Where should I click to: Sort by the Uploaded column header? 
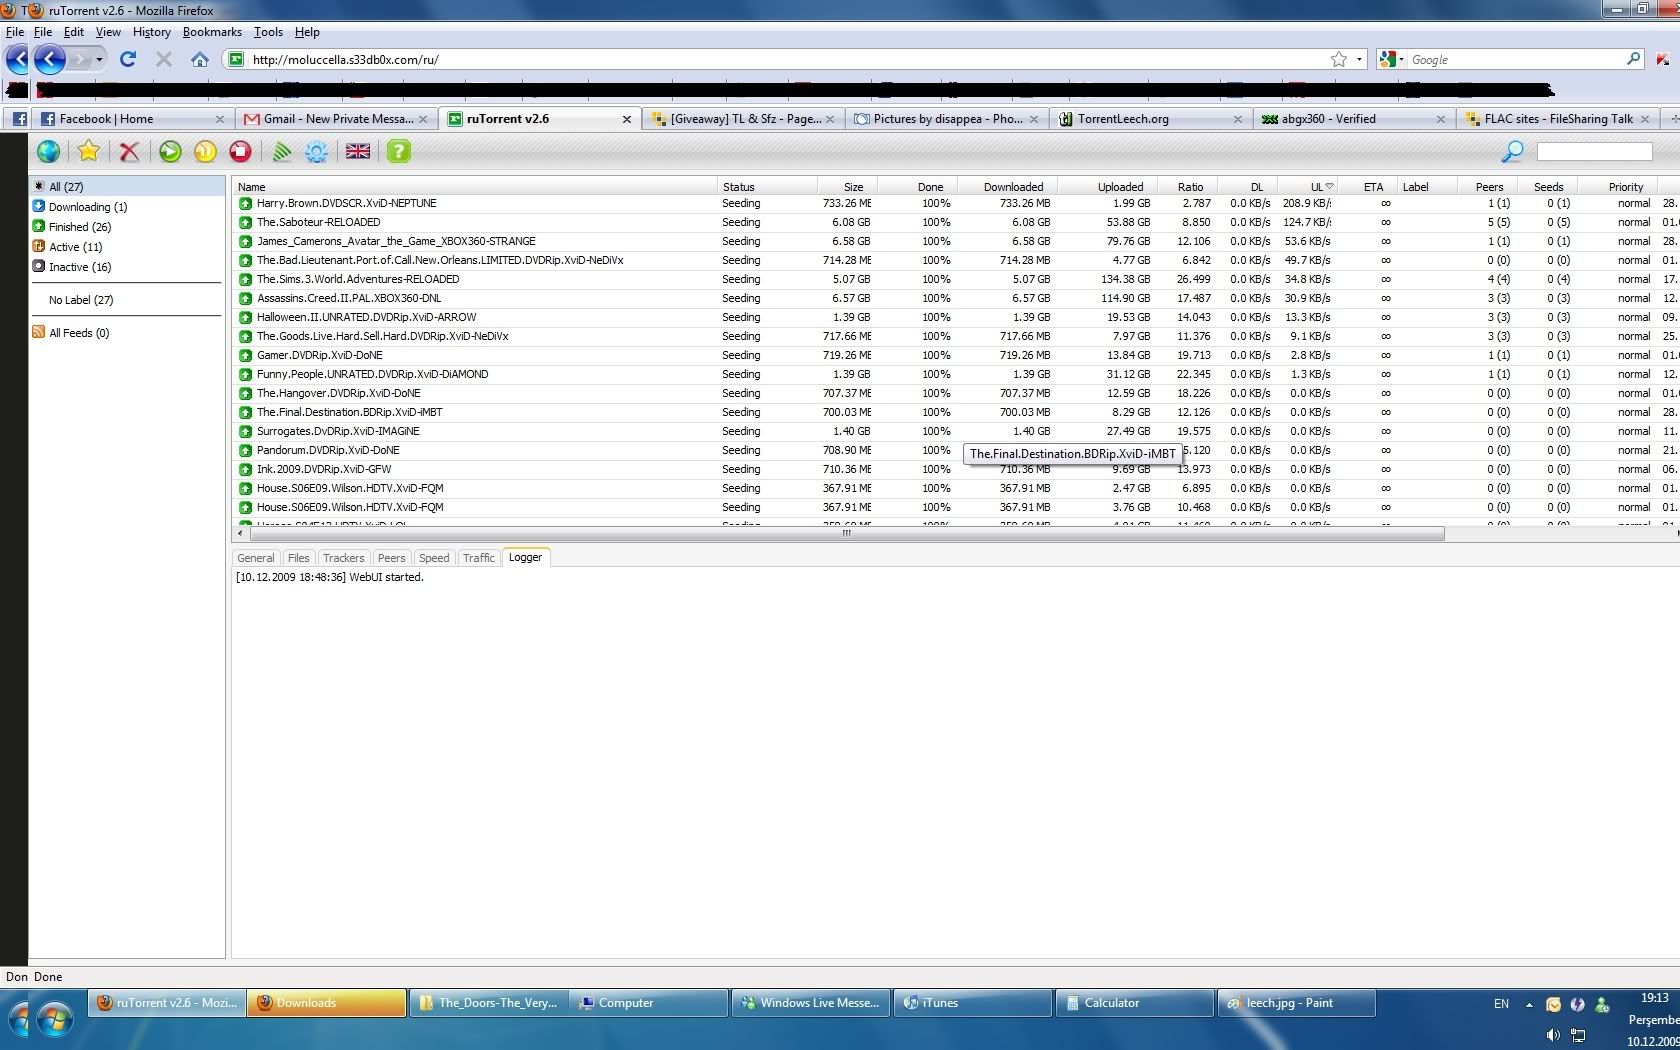coord(1107,186)
